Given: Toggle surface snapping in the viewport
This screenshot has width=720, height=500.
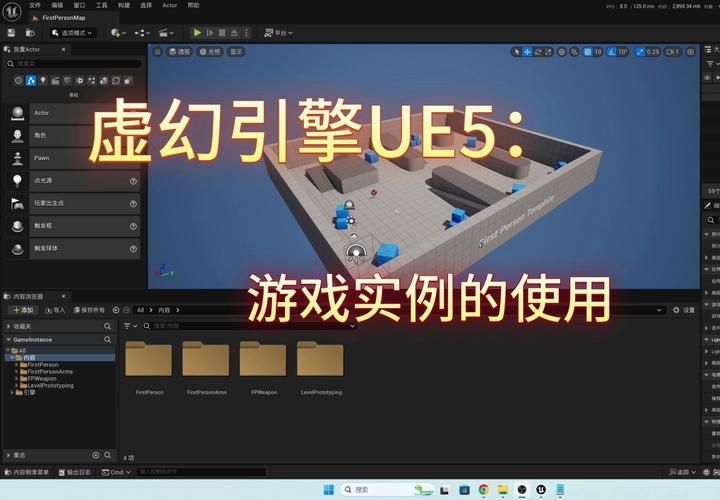Looking at the screenshot, I should 574,52.
